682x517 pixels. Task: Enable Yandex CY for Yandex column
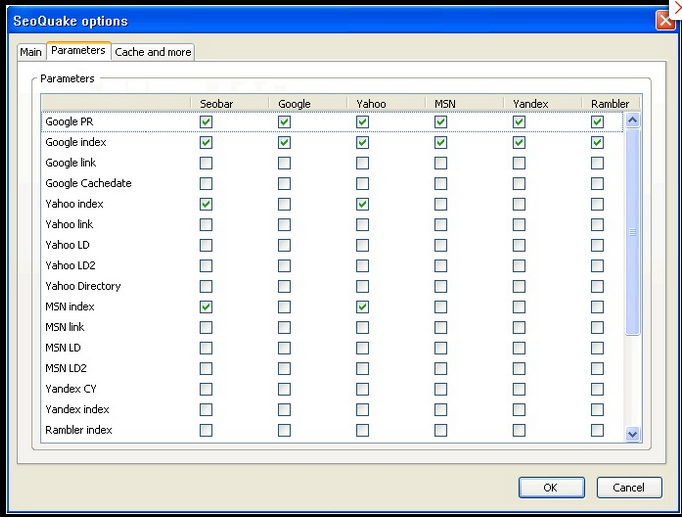(518, 389)
